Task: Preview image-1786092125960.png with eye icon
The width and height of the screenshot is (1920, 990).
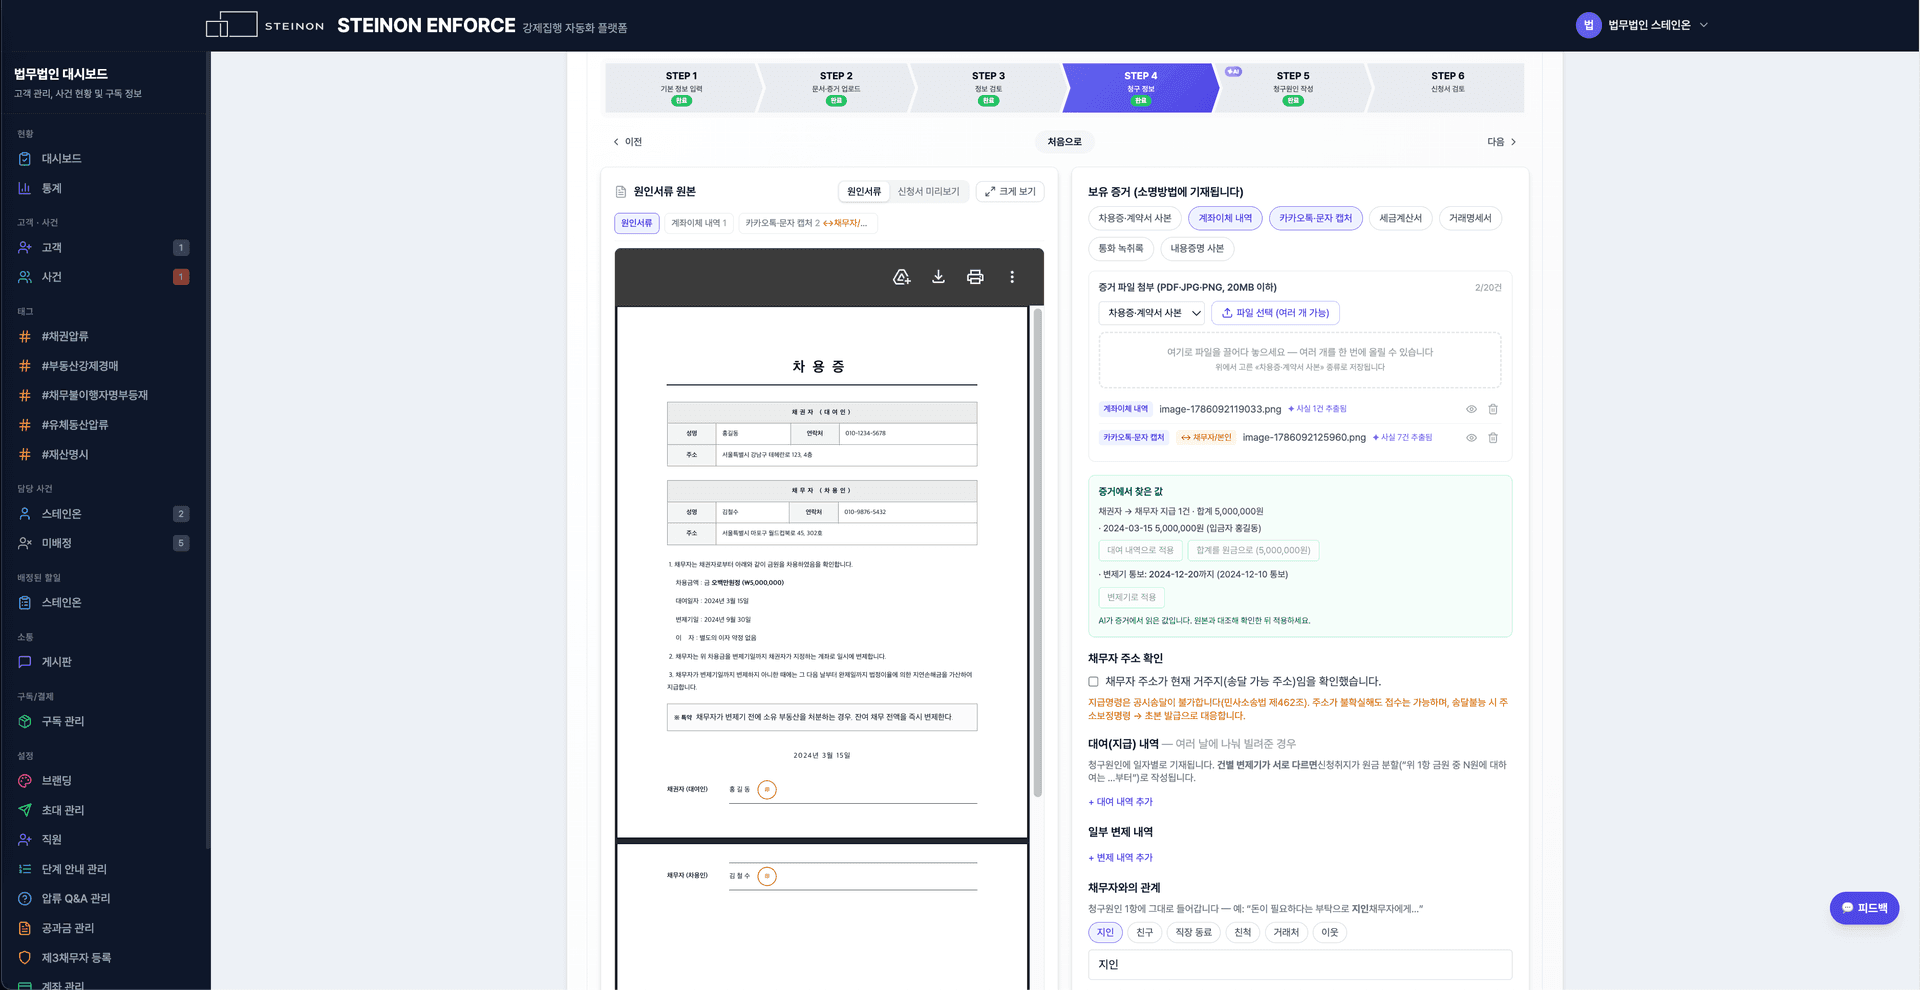Action: (1471, 438)
